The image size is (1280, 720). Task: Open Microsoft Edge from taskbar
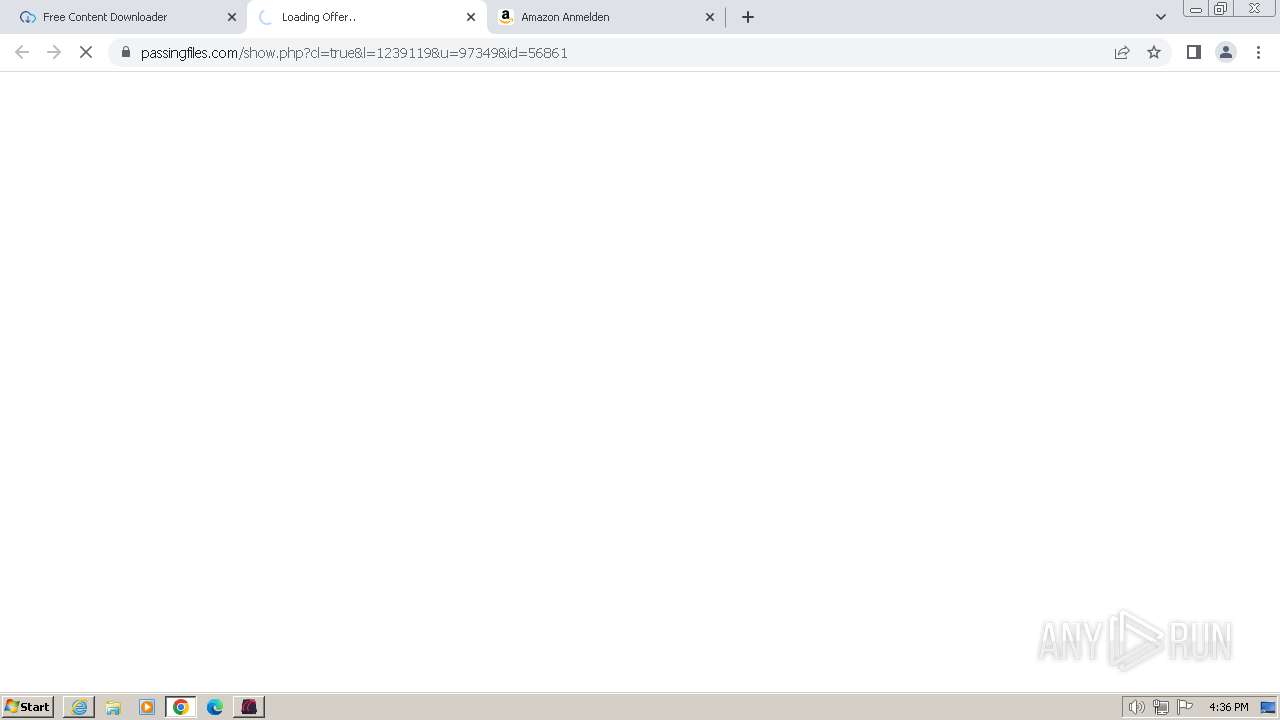tap(215, 707)
